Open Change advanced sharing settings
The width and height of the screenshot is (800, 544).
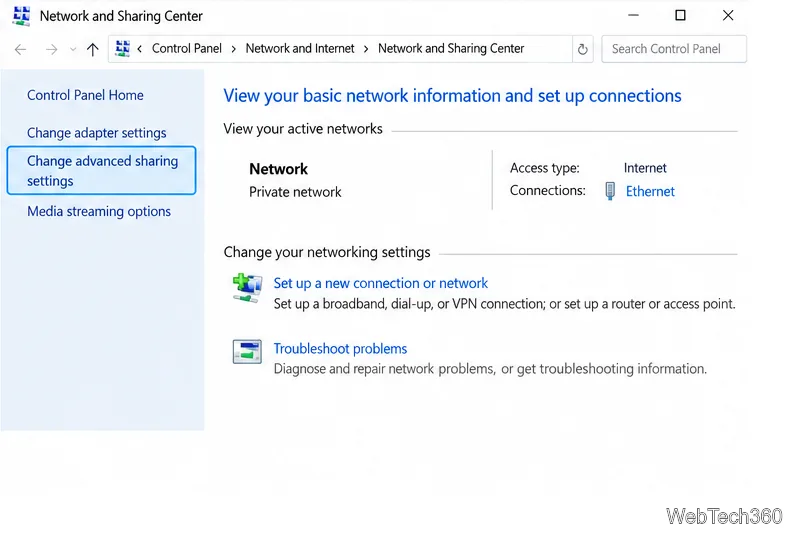[102, 170]
